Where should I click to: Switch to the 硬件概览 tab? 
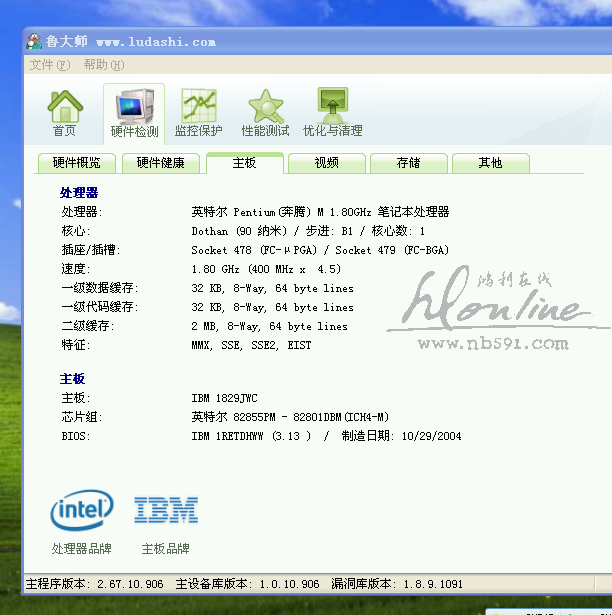click(76, 163)
